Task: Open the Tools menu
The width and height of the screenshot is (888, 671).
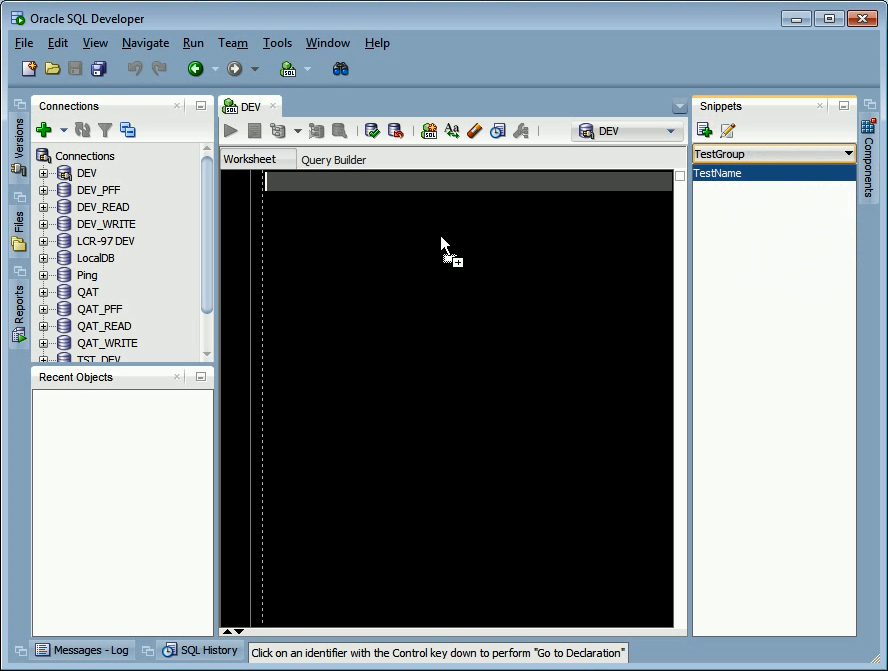Action: [278, 43]
